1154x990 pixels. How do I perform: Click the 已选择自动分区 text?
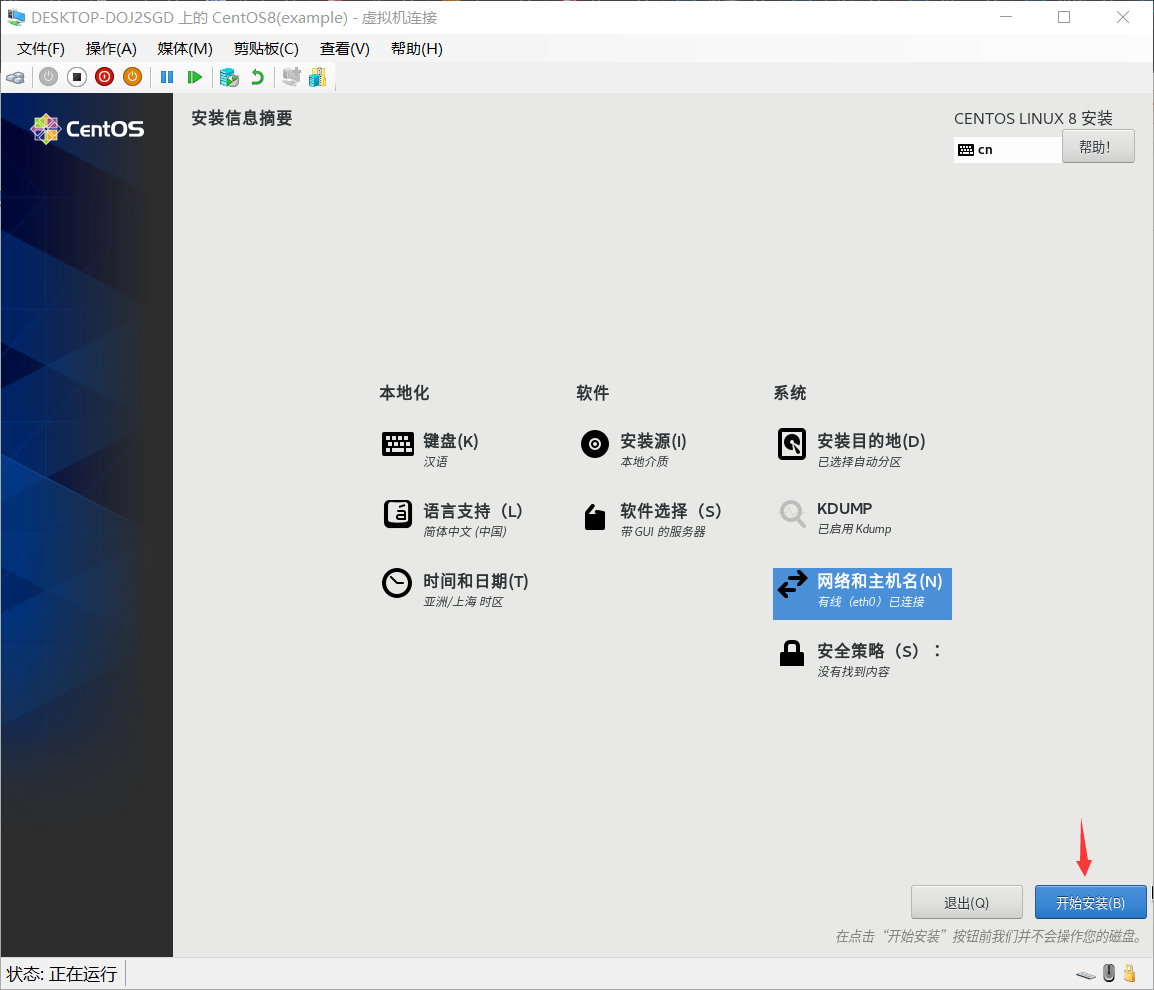tap(859, 462)
